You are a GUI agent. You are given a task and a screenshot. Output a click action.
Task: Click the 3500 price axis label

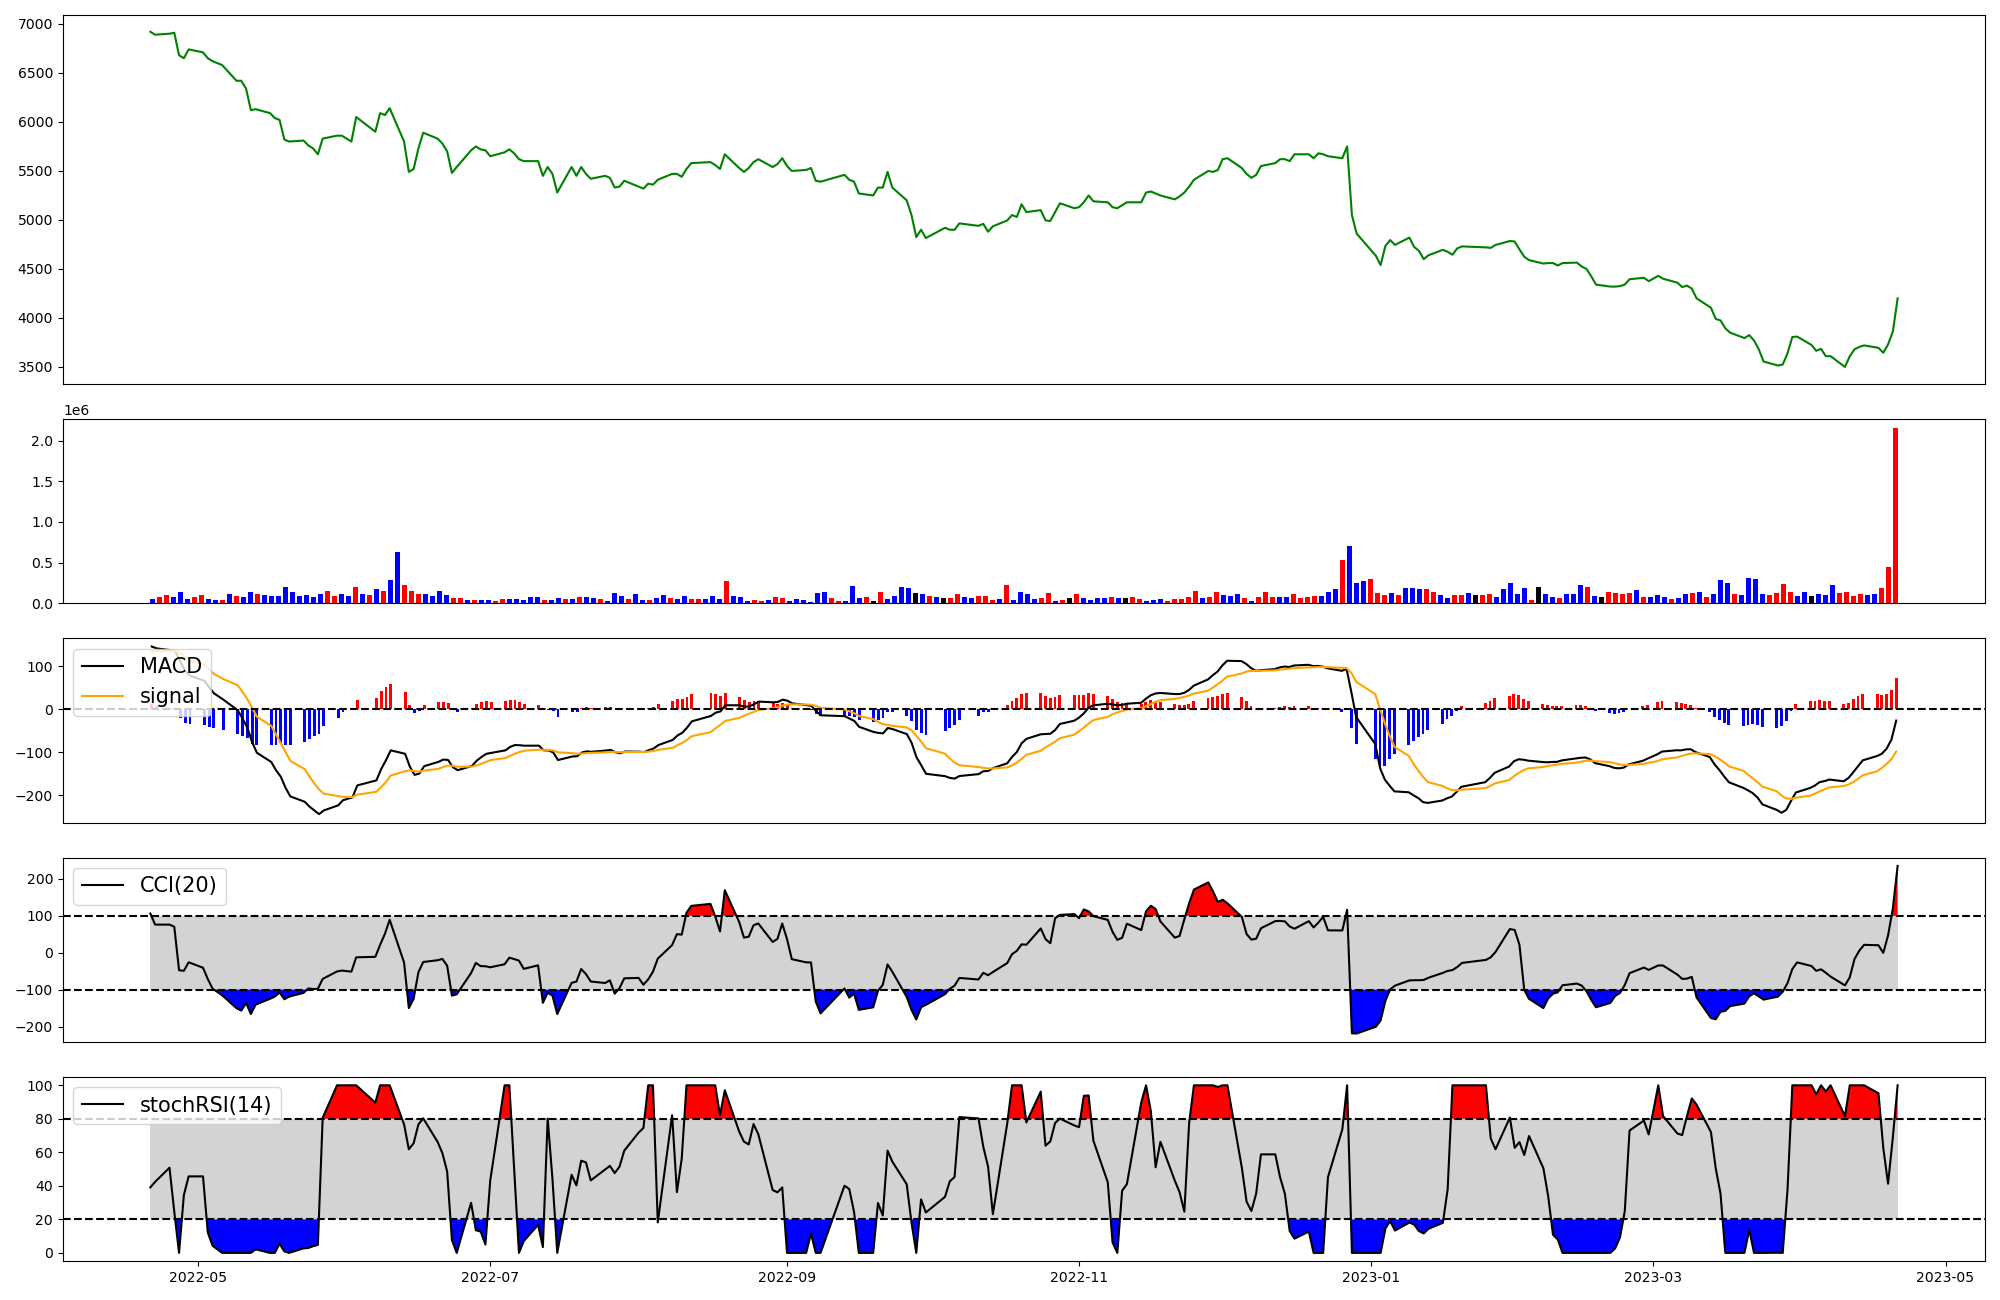click(x=35, y=368)
